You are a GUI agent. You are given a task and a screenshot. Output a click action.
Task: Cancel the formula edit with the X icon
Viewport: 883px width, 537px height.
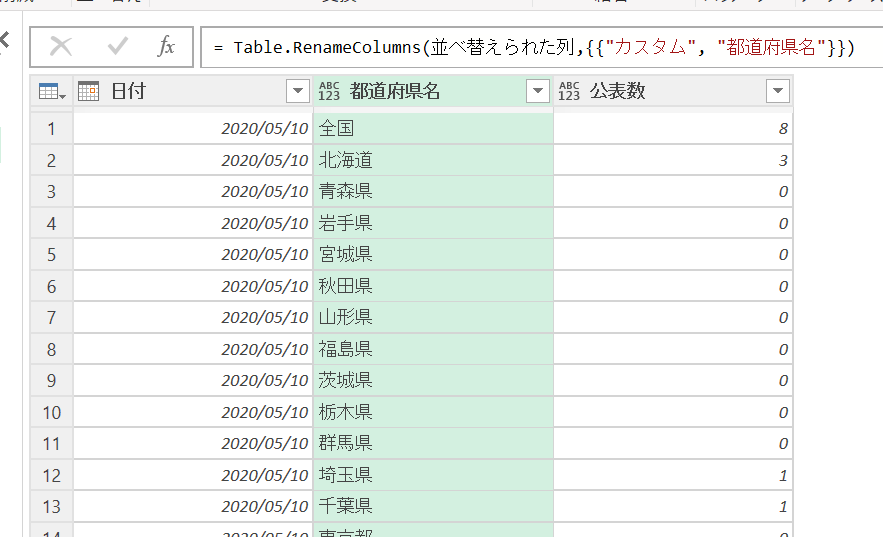tap(61, 47)
